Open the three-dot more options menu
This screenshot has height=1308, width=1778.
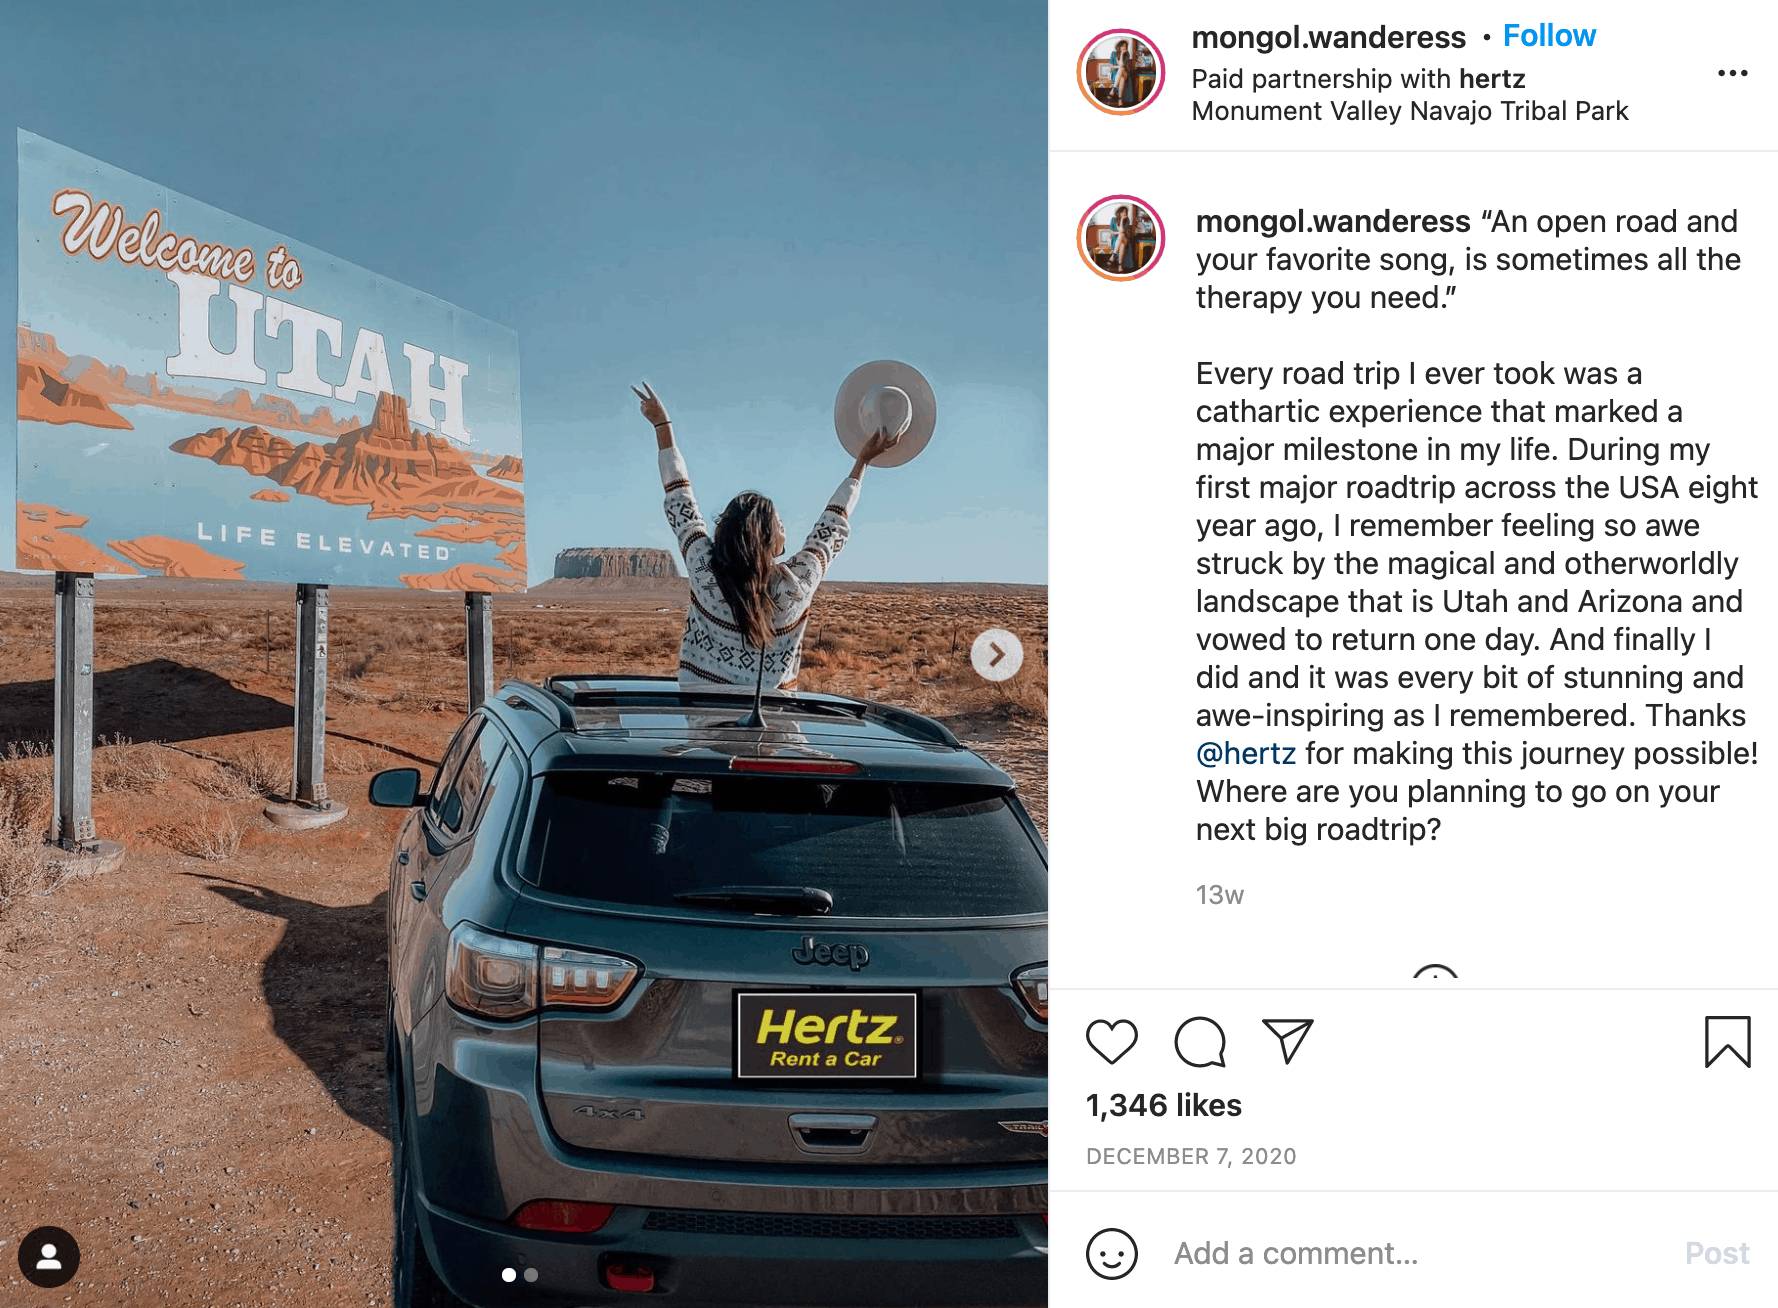coord(1732,73)
